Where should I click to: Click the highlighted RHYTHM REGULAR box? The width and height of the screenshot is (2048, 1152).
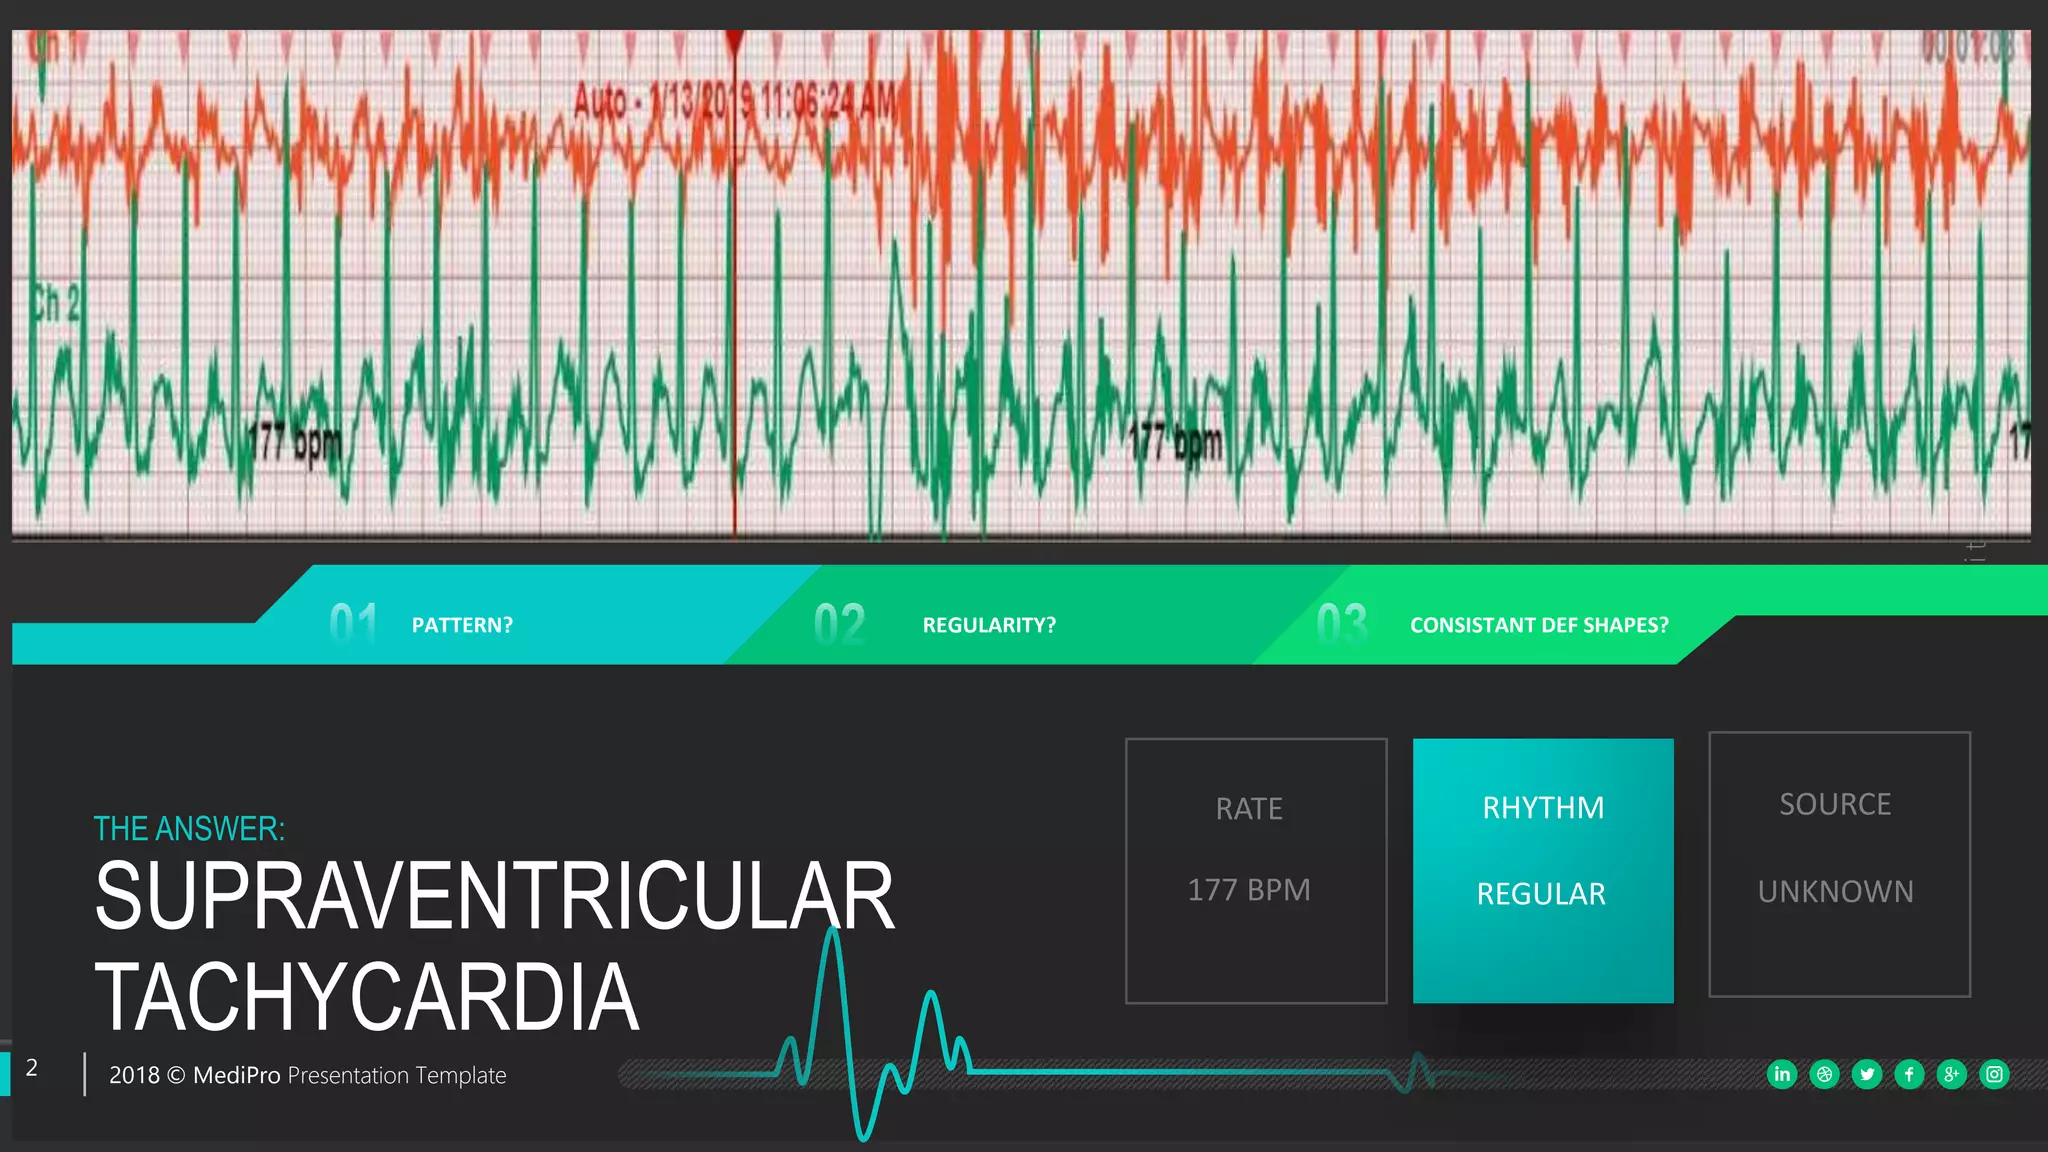pyautogui.click(x=1542, y=870)
